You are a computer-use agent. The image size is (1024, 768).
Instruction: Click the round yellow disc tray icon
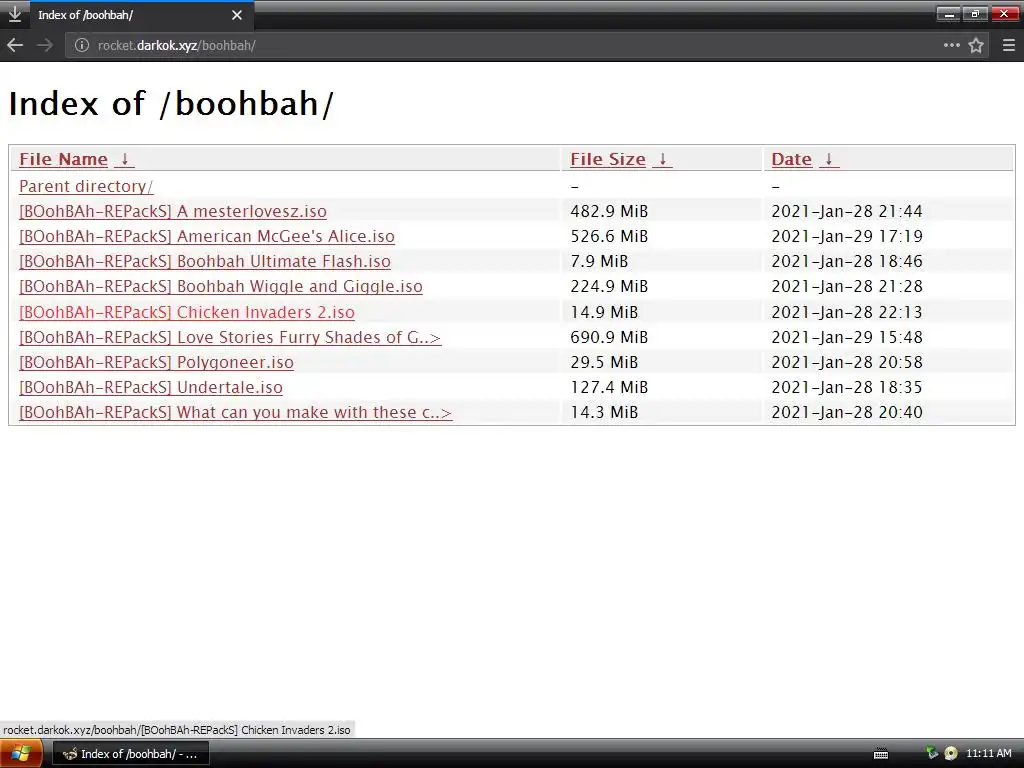pos(951,753)
